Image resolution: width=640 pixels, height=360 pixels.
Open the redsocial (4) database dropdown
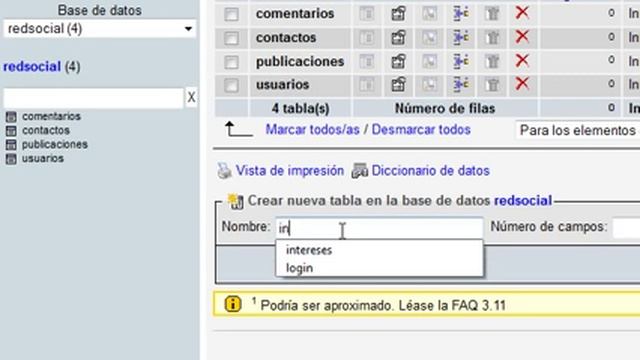pyautogui.click(x=100, y=29)
